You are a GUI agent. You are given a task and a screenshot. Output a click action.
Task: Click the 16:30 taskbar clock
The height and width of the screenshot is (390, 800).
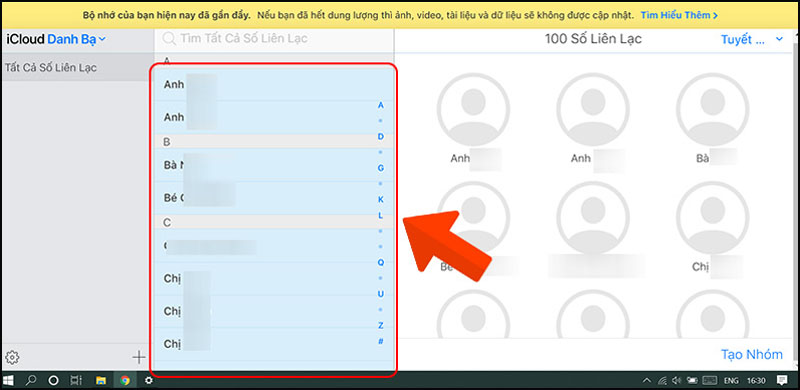pos(755,380)
